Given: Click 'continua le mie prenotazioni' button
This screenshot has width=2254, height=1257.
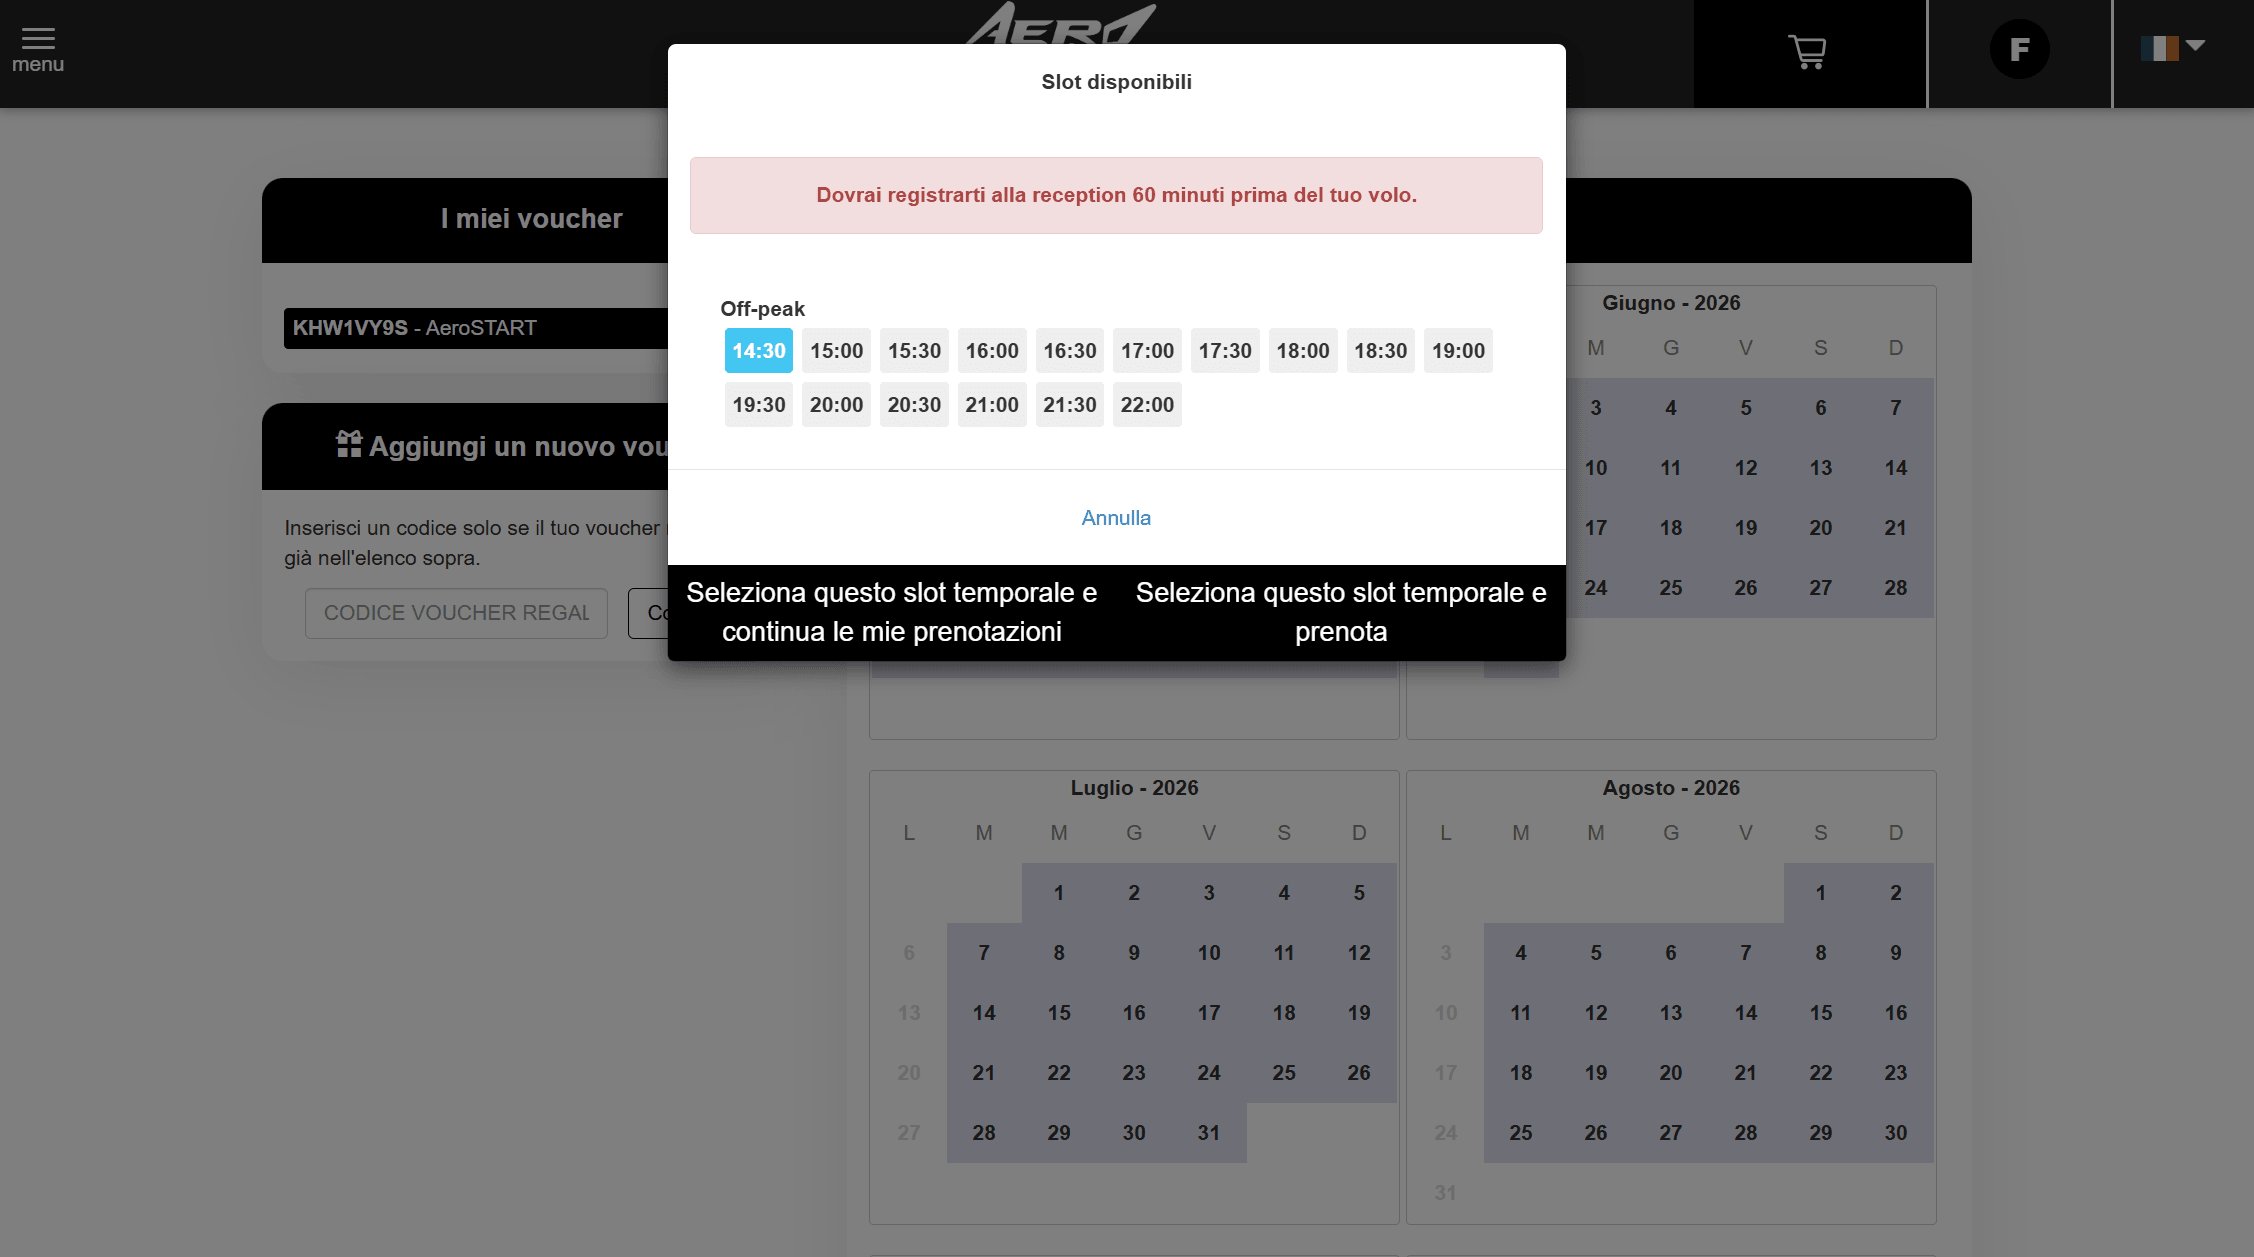Looking at the screenshot, I should [x=892, y=612].
